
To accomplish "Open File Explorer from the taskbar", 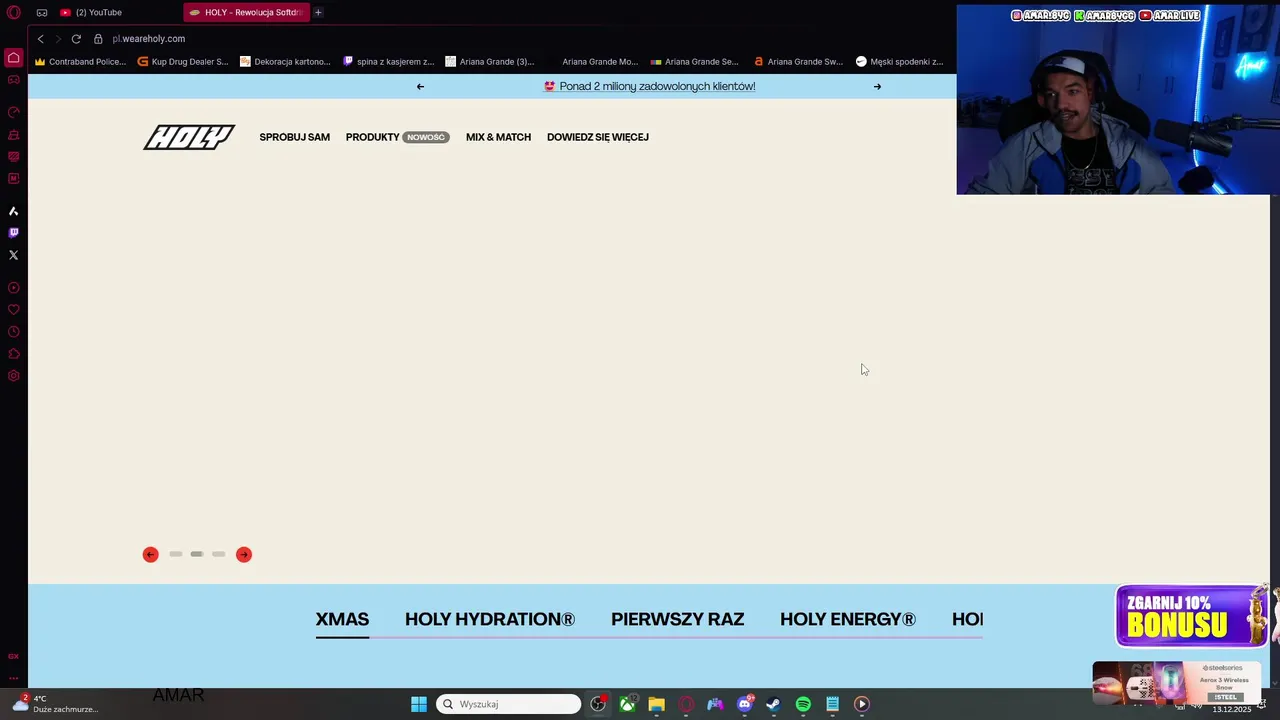I will point(656,704).
